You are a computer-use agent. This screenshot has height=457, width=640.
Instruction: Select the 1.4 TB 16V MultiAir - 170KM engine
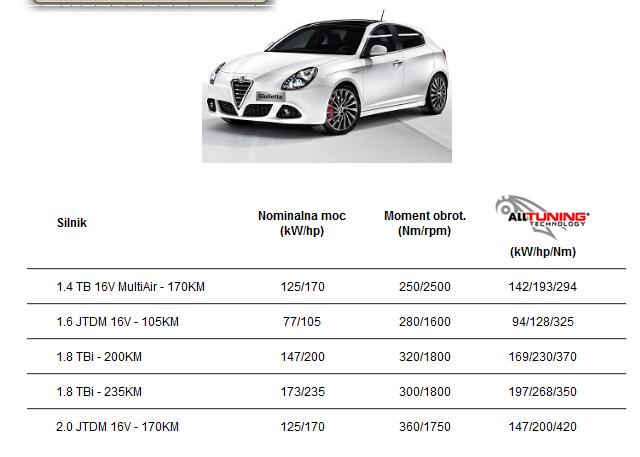131,287
